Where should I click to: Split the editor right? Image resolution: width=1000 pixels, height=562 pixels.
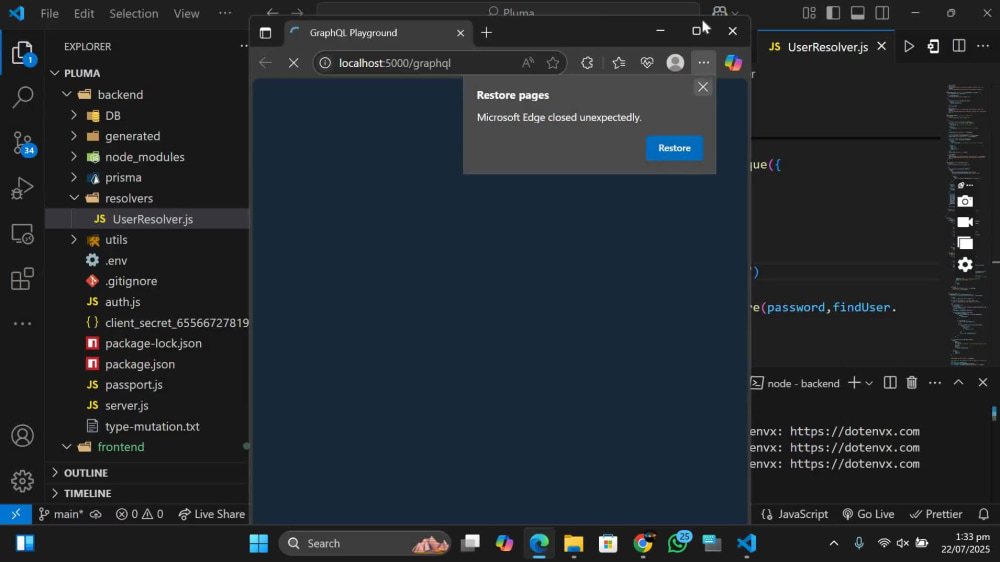pos(959,47)
